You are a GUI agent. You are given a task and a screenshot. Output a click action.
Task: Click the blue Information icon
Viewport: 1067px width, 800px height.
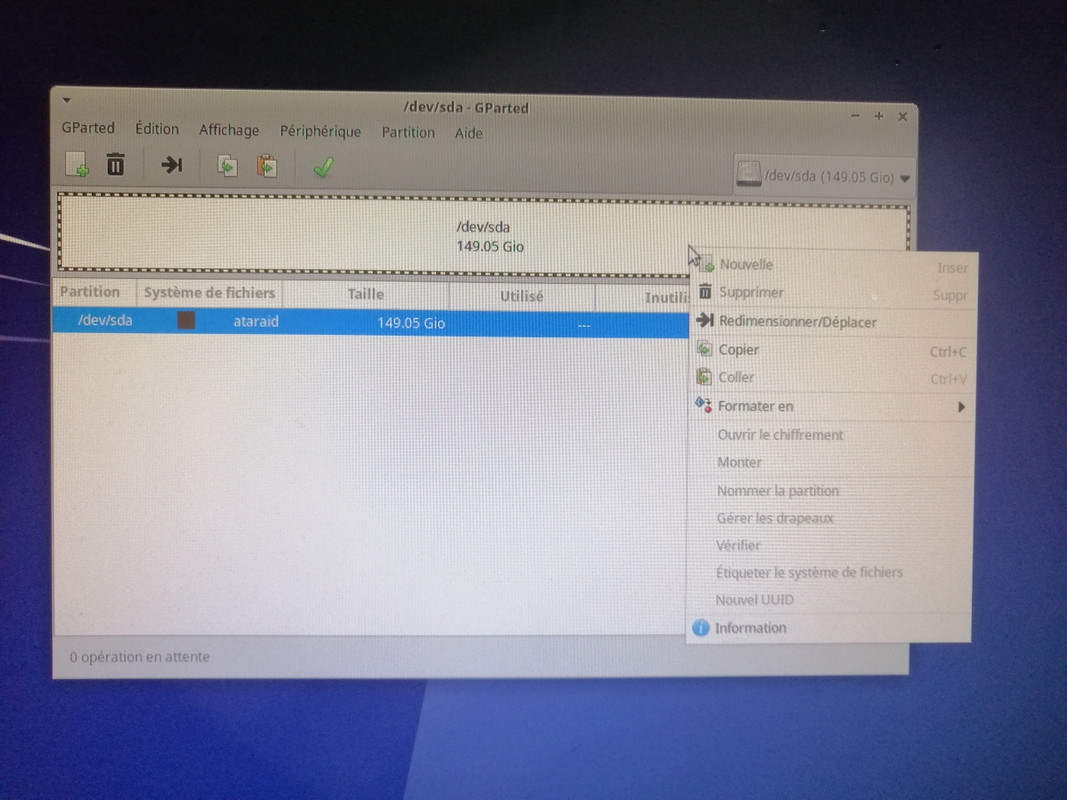[700, 628]
